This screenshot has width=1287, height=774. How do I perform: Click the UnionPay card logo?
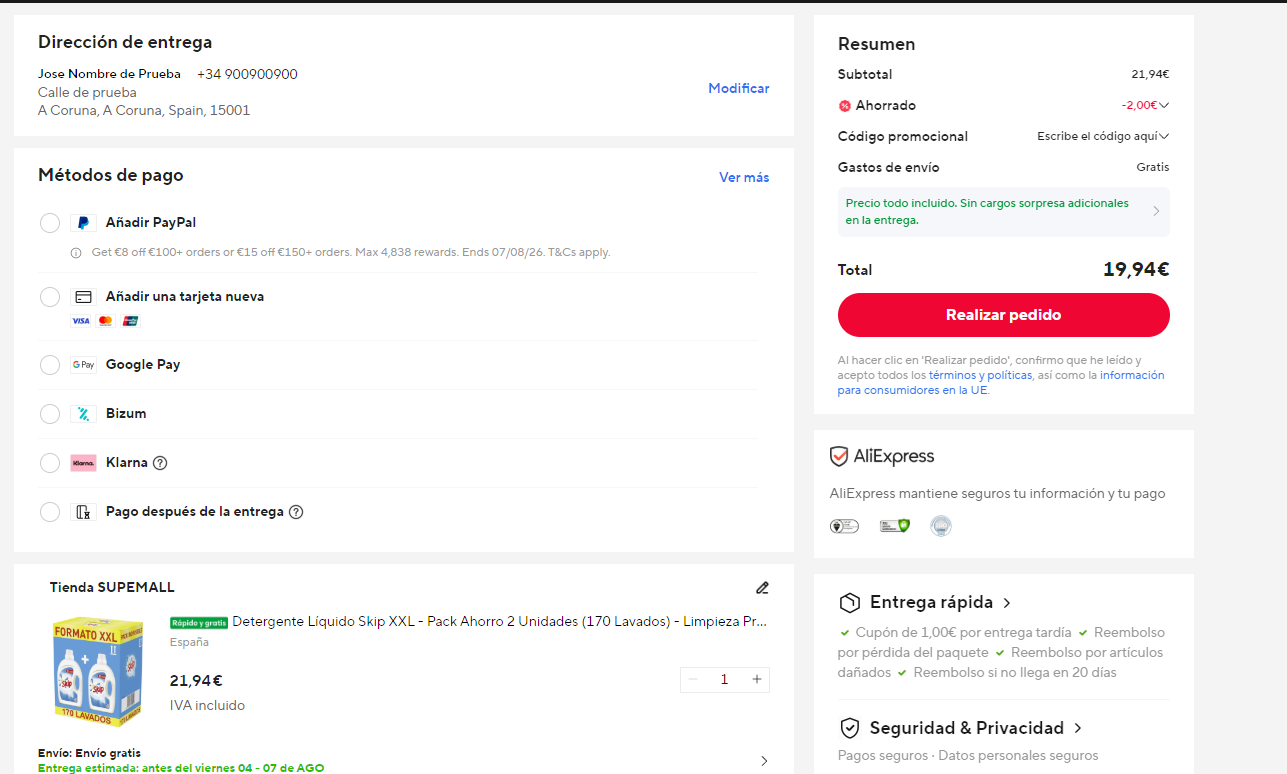click(130, 321)
